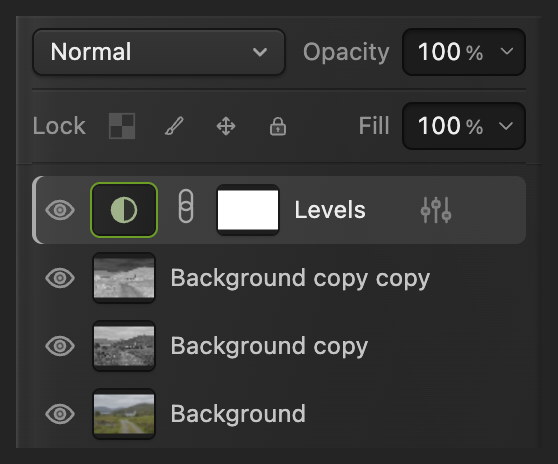Select the Levels adjustment half-circle thumbnail
This screenshot has height=464, width=558.
[x=124, y=210]
